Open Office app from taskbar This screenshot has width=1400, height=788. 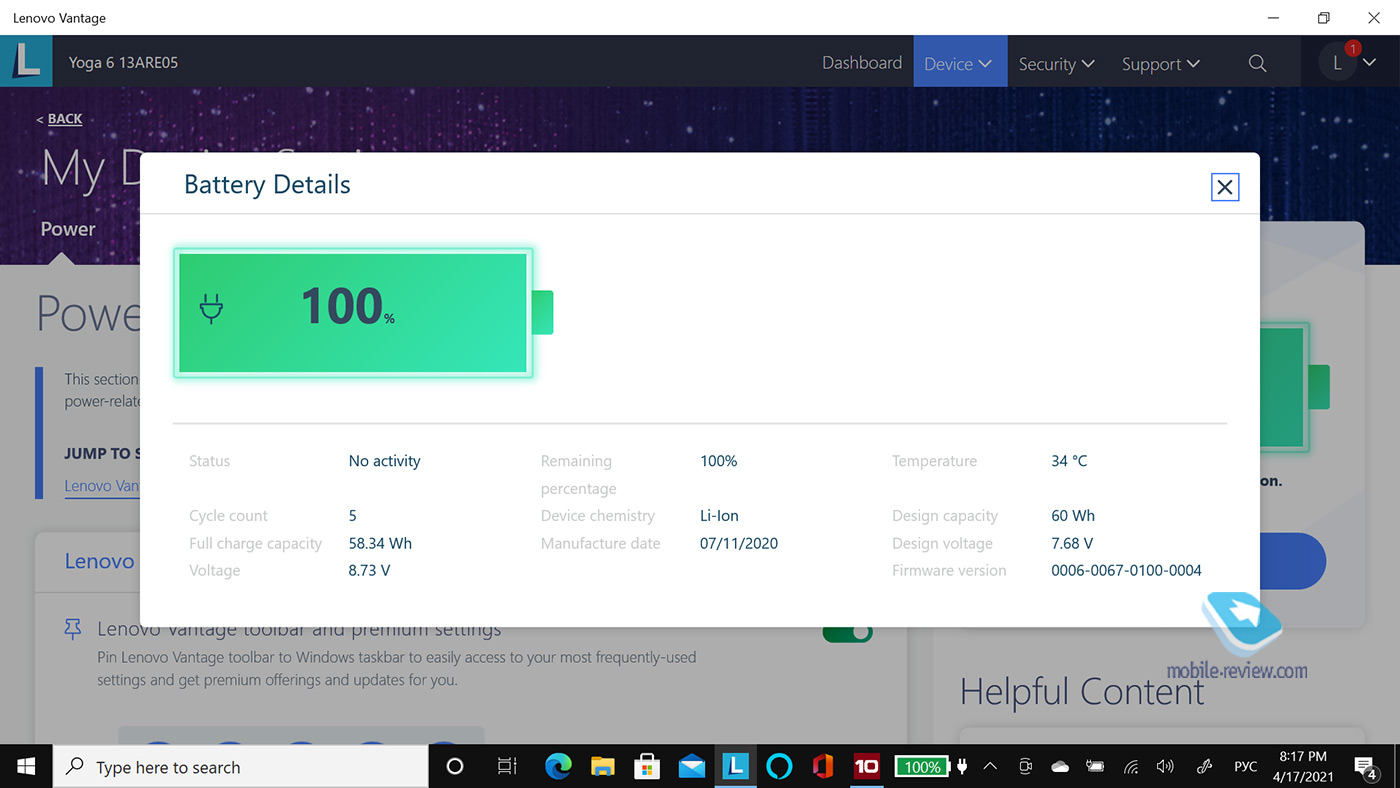[x=823, y=767]
